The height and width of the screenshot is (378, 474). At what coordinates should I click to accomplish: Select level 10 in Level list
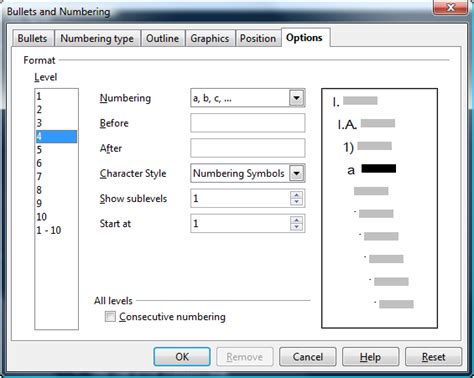[56, 217]
